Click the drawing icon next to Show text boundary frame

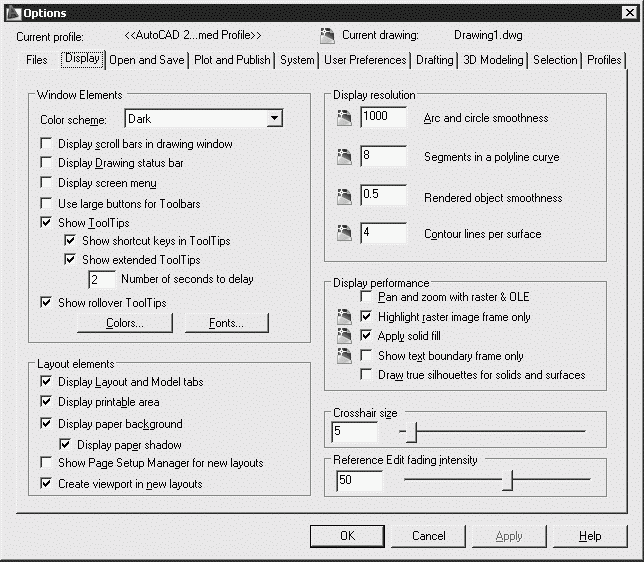click(344, 355)
